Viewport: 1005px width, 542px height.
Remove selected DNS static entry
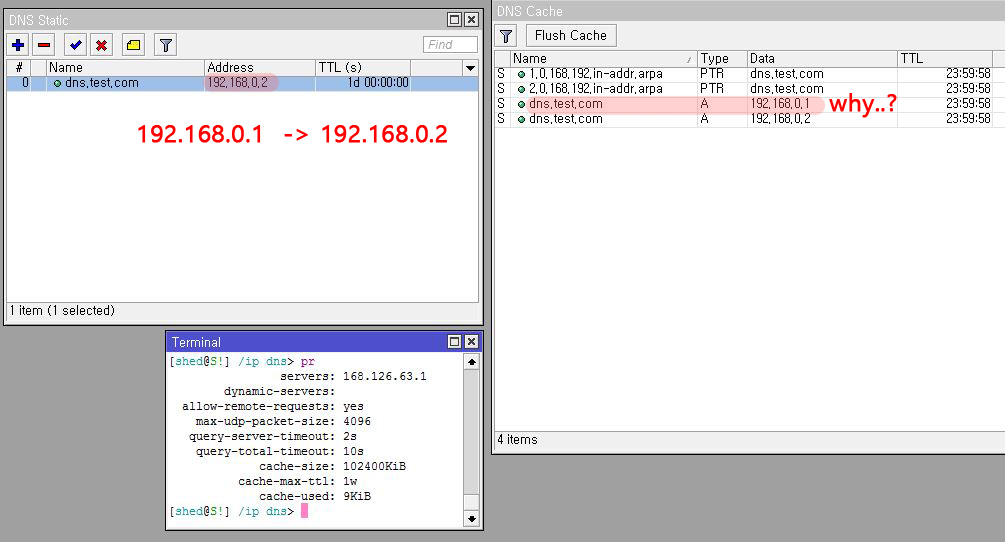[x=44, y=45]
